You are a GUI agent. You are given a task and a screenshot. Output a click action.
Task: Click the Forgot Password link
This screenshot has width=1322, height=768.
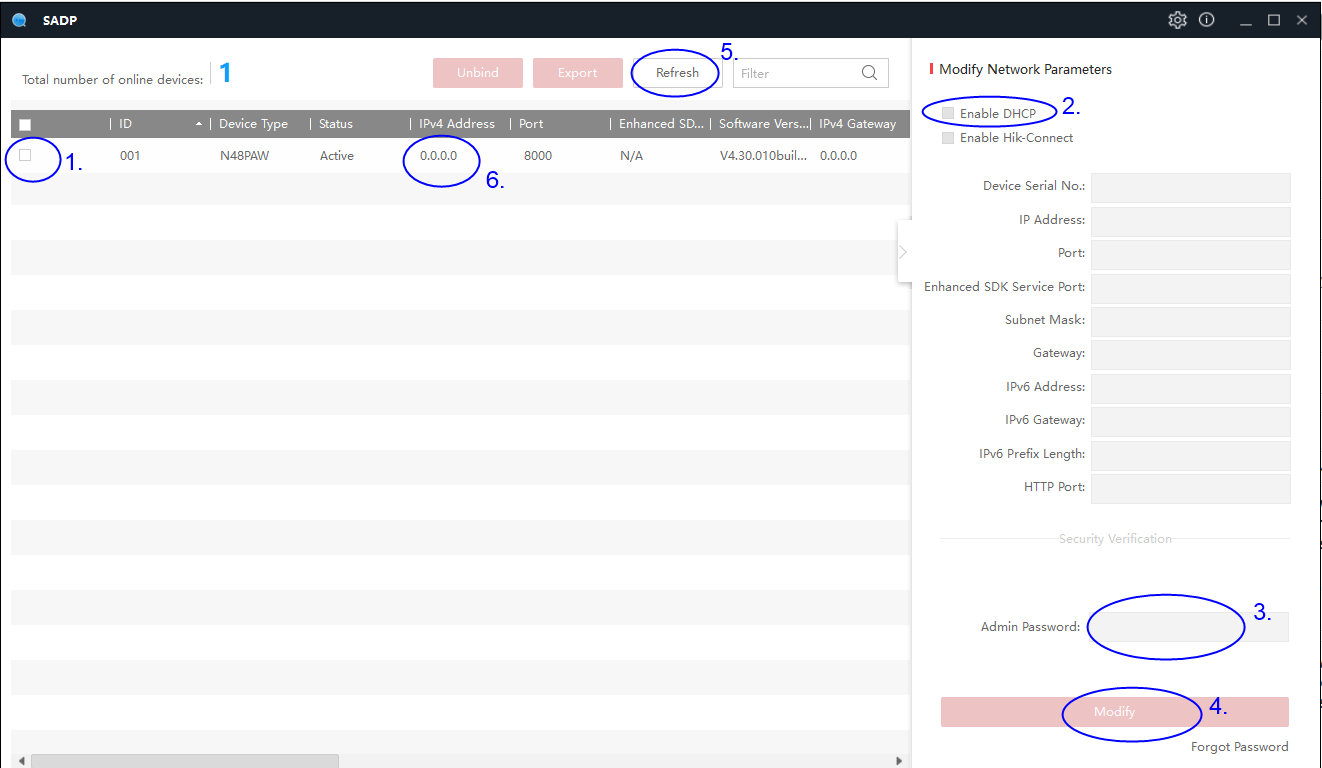tap(1239, 747)
